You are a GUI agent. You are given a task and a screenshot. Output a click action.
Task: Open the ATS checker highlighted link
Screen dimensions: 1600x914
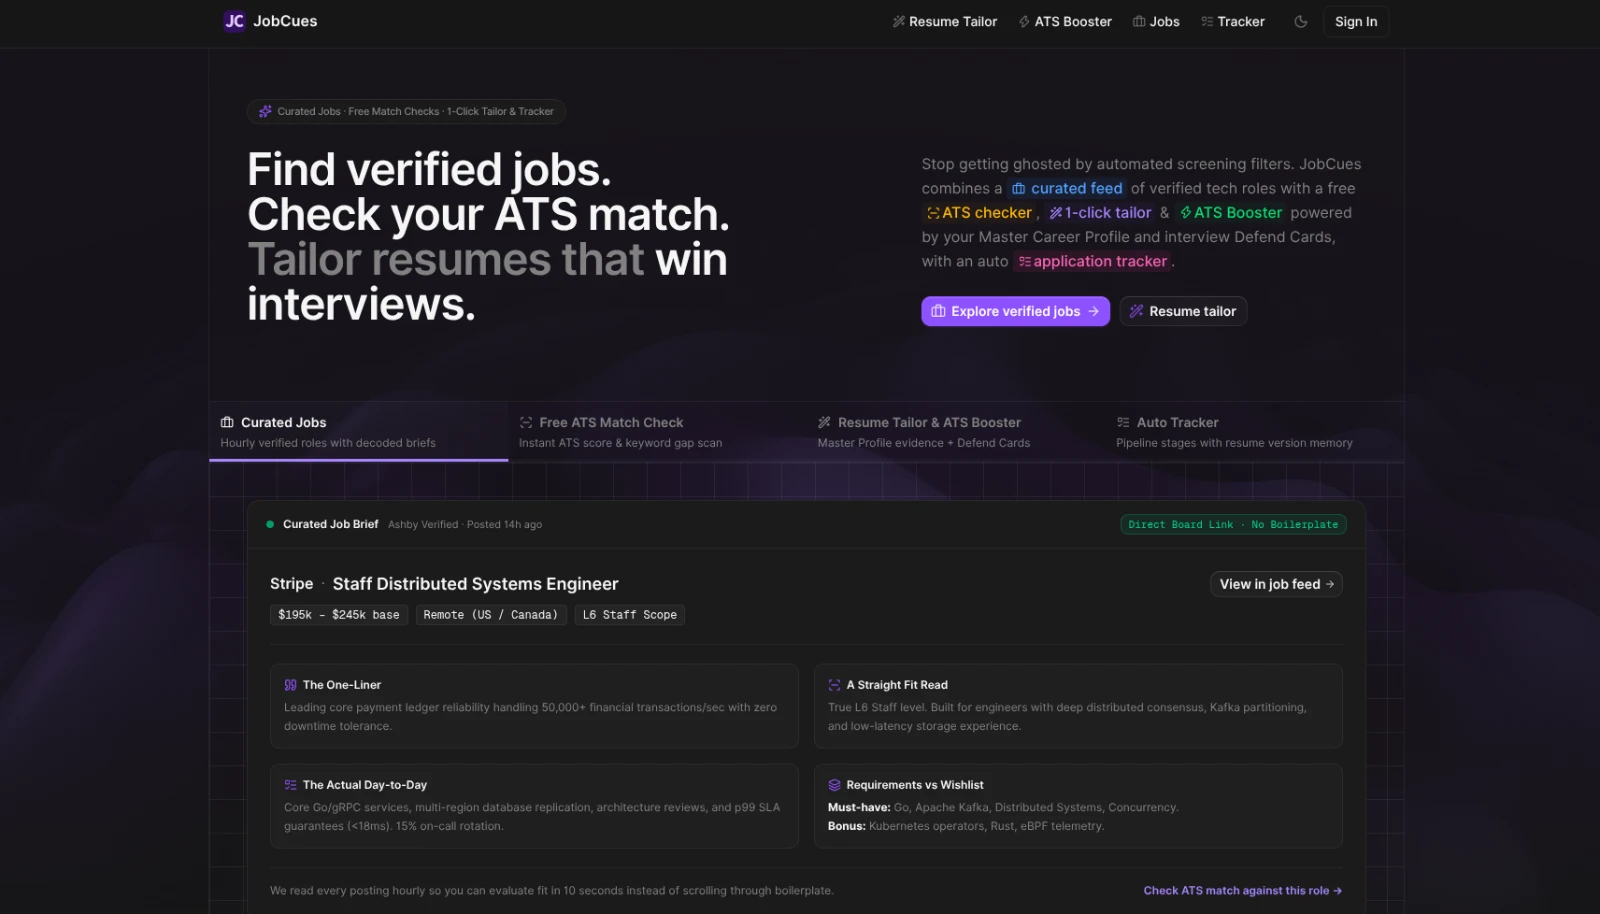[979, 212]
